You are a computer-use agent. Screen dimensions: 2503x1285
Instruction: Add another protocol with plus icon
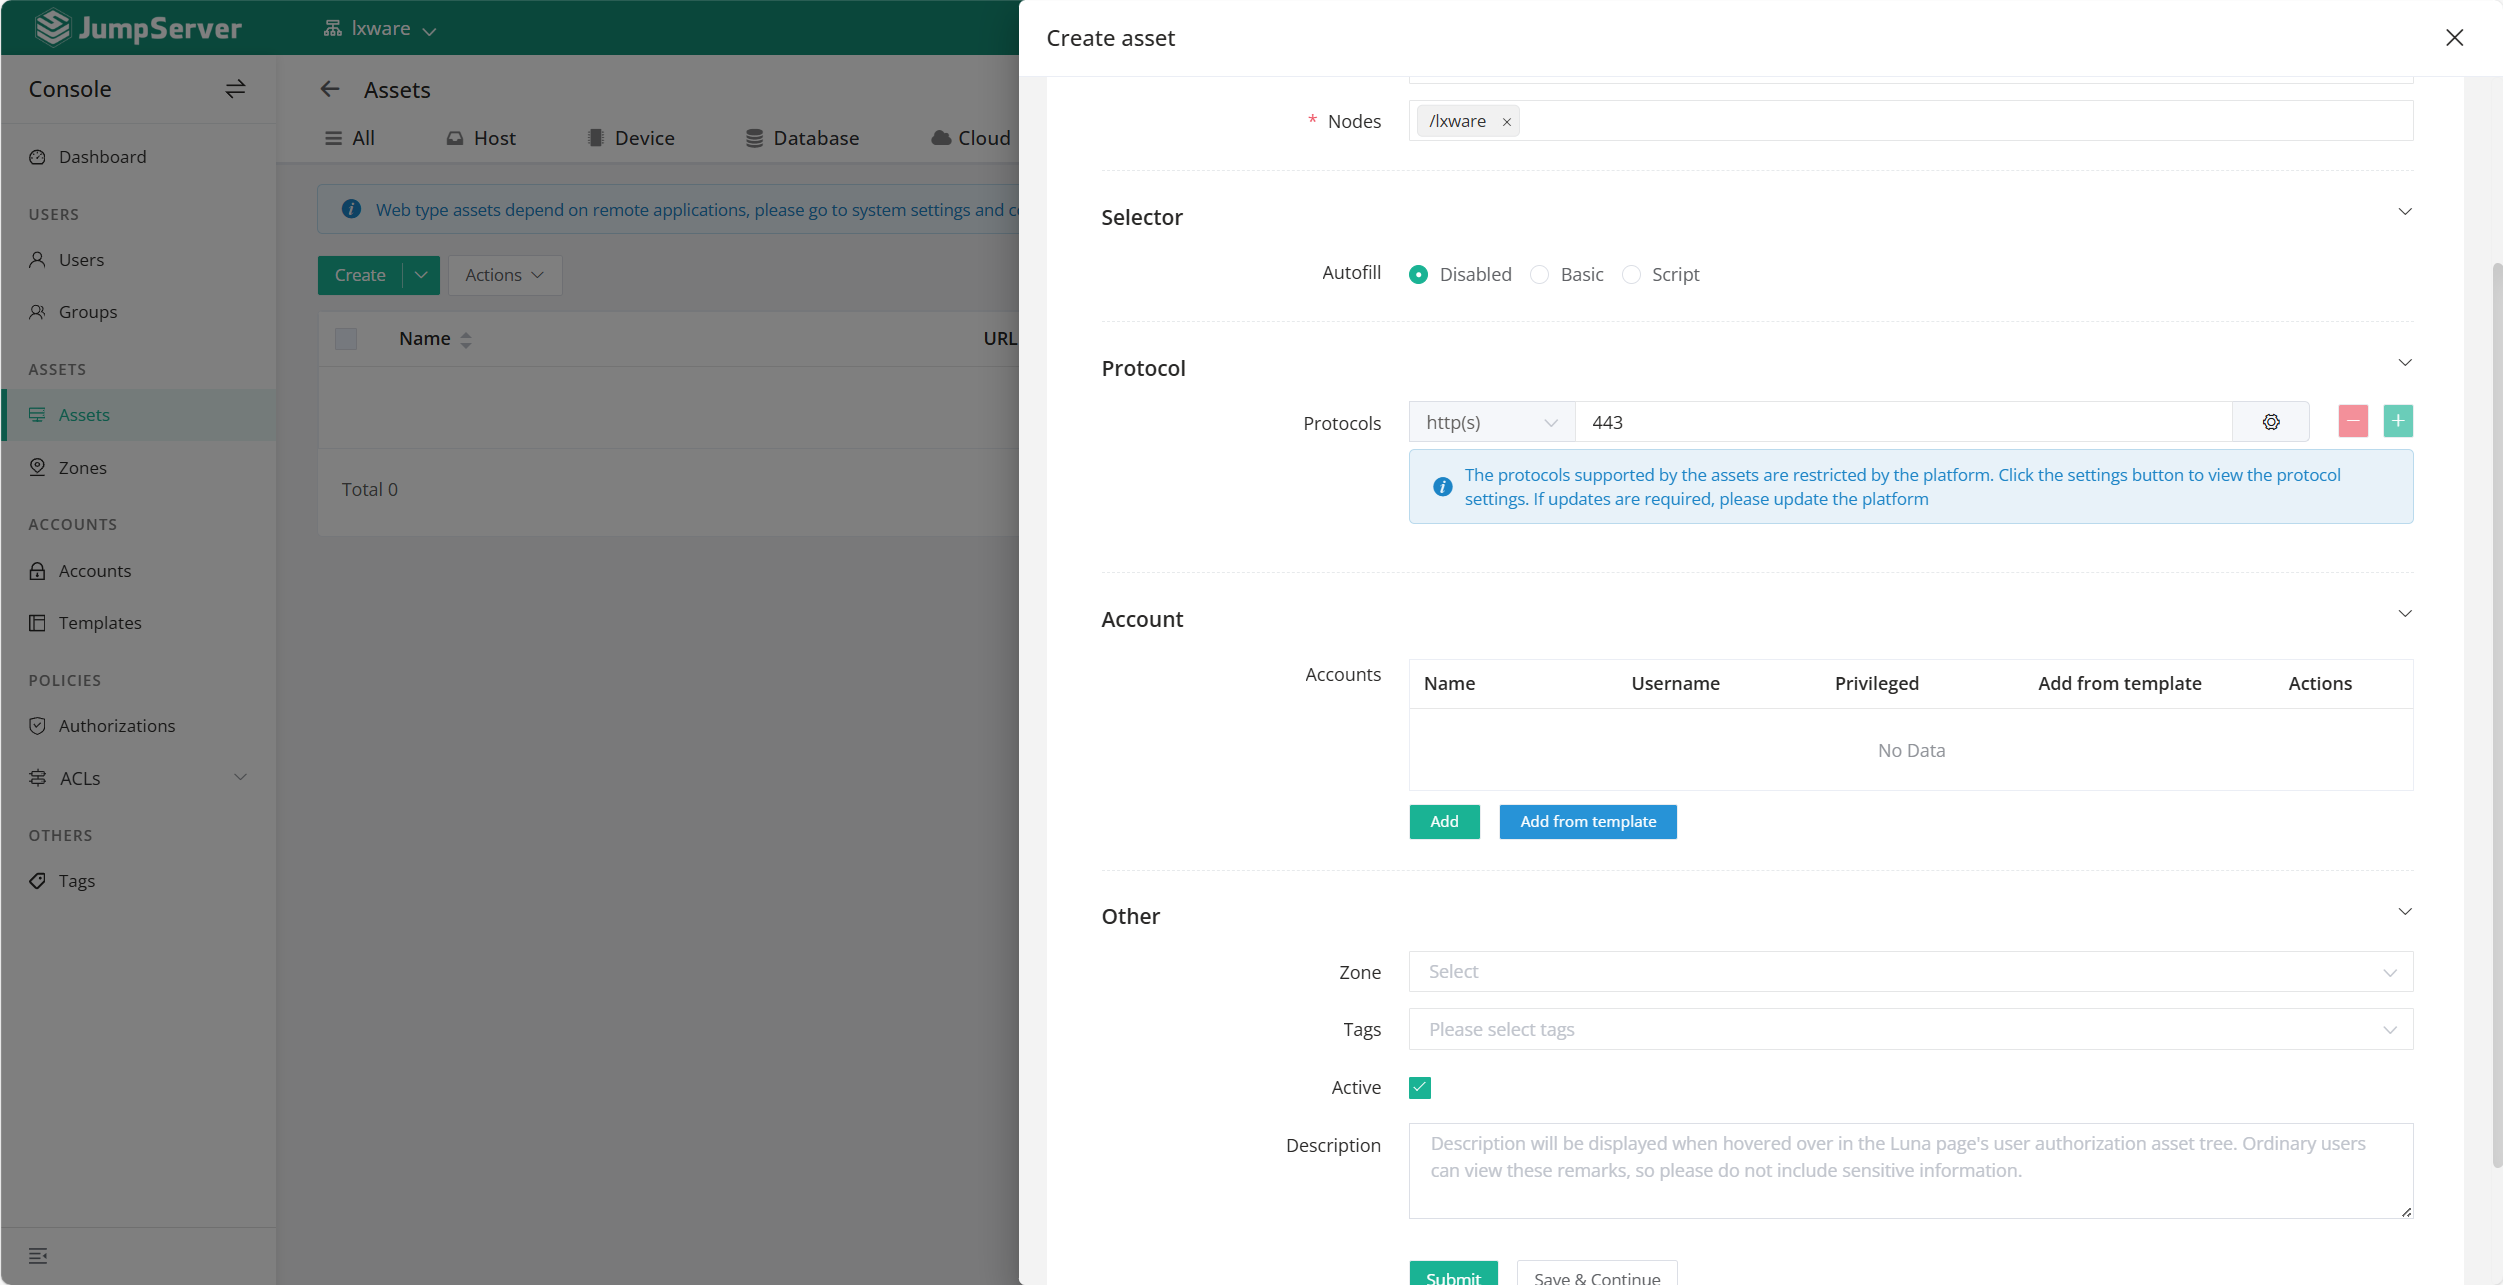2398,421
